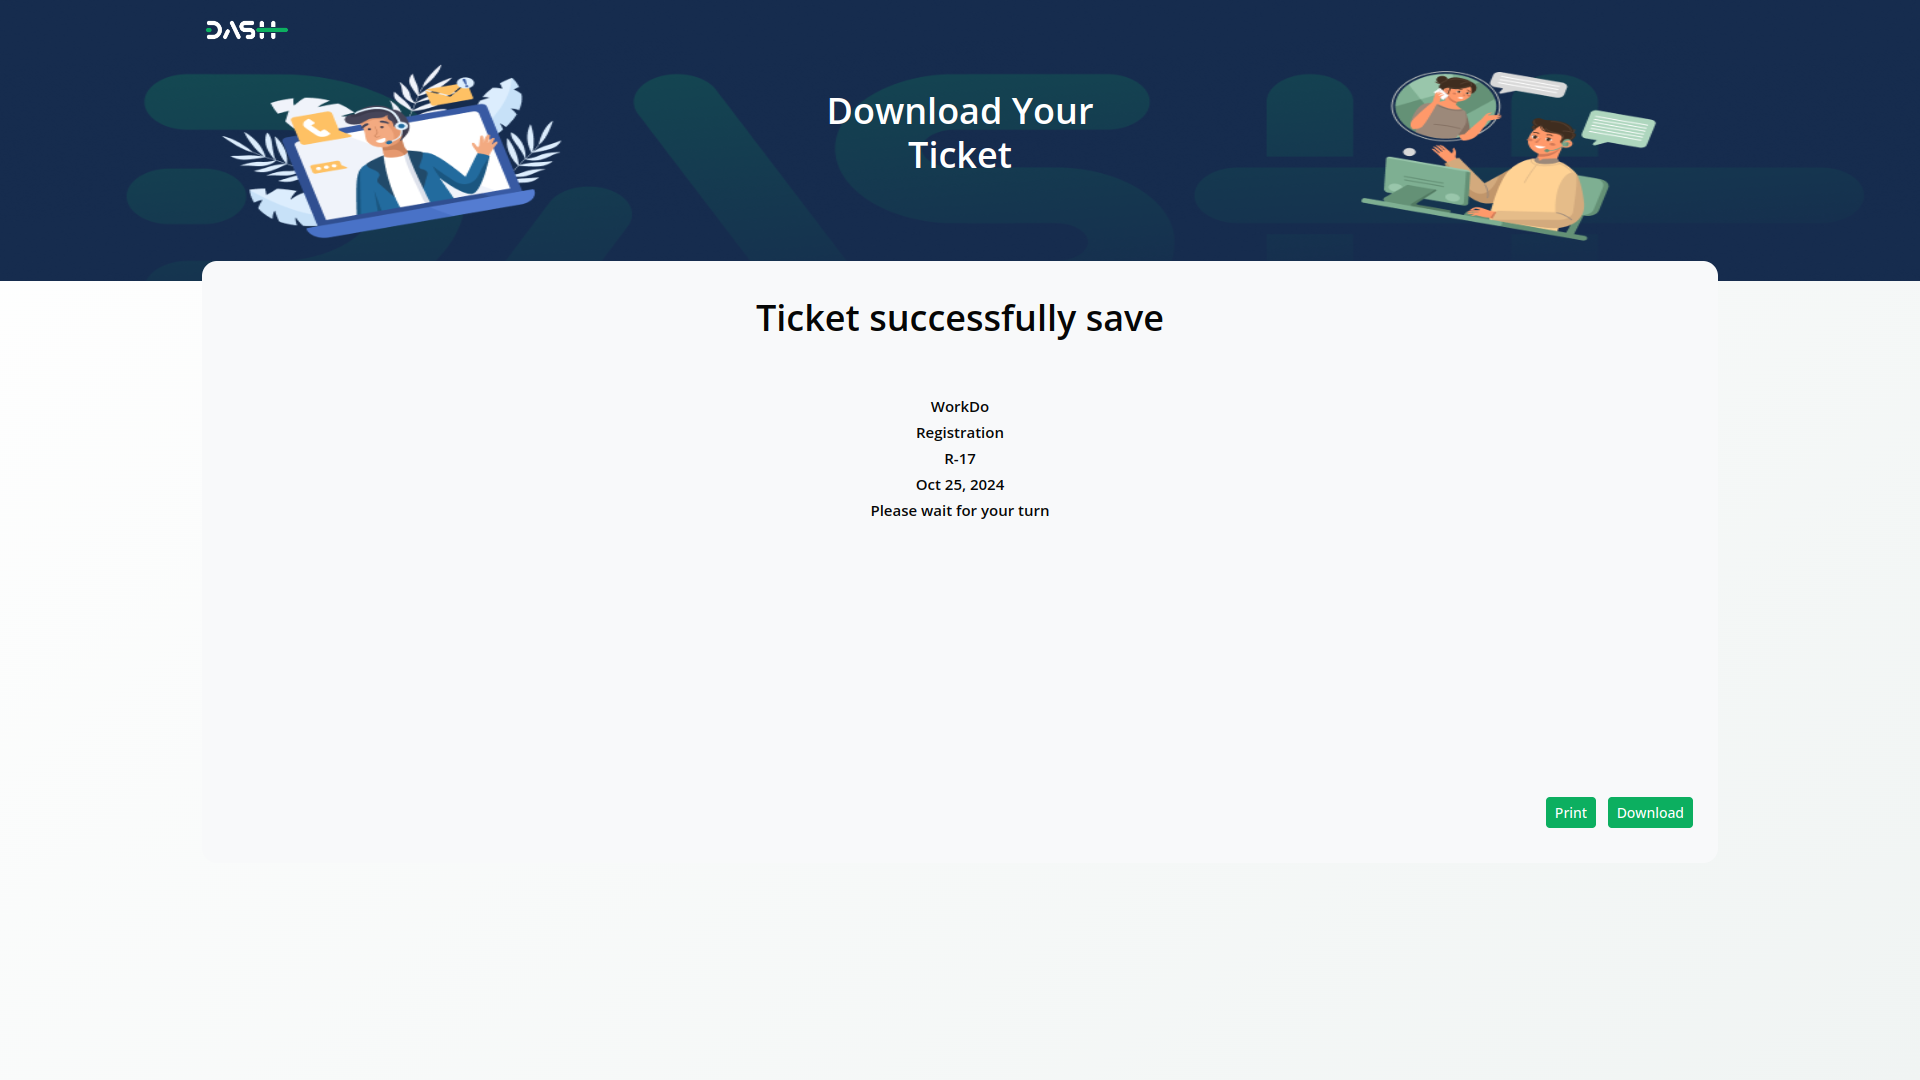Click the orange phone icon card
Viewport: 1920px width, 1080px height.
[x=318, y=128]
